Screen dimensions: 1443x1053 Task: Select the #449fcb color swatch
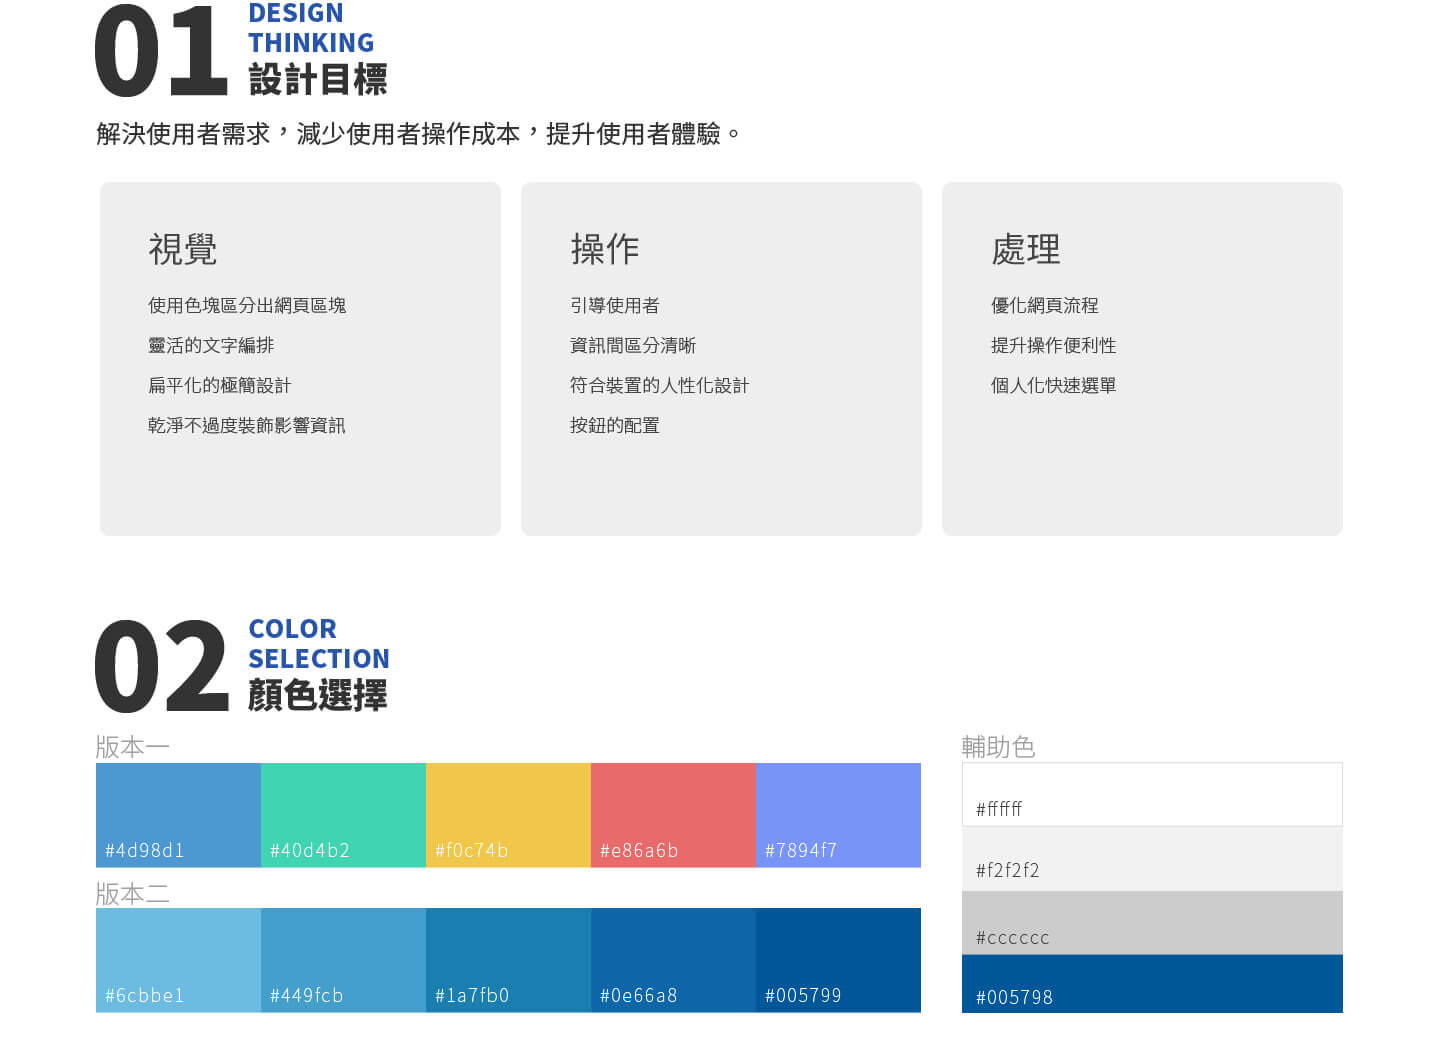pos(342,960)
